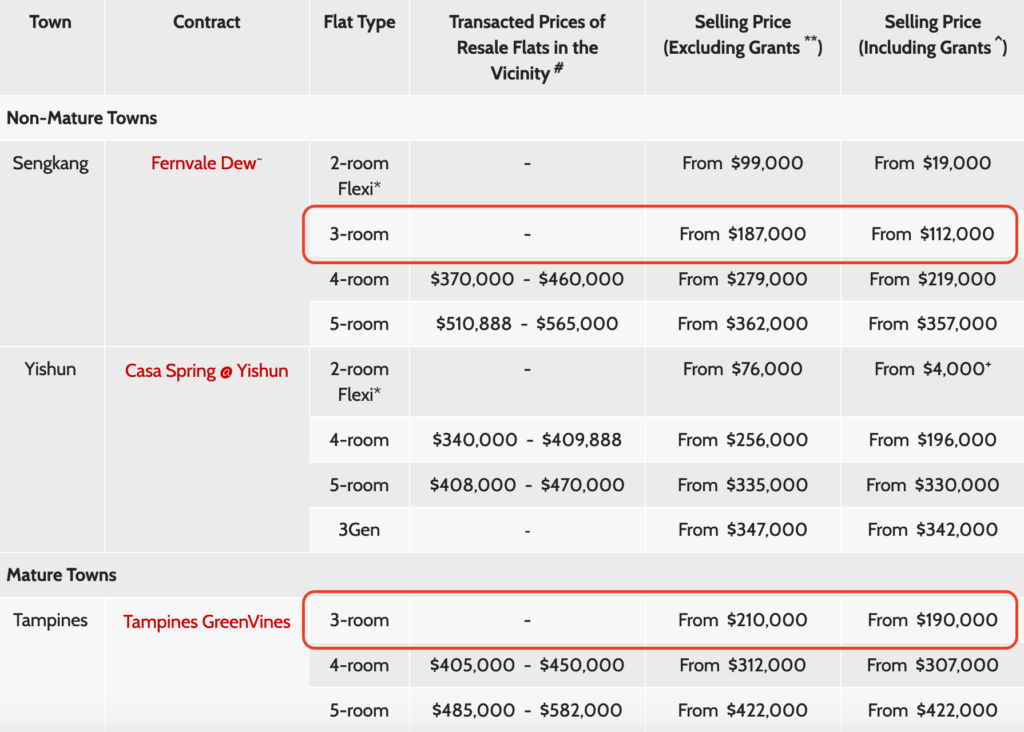1024x732 pixels.
Task: Select the $485,000 - $582,000 resale price
Action: [527, 711]
